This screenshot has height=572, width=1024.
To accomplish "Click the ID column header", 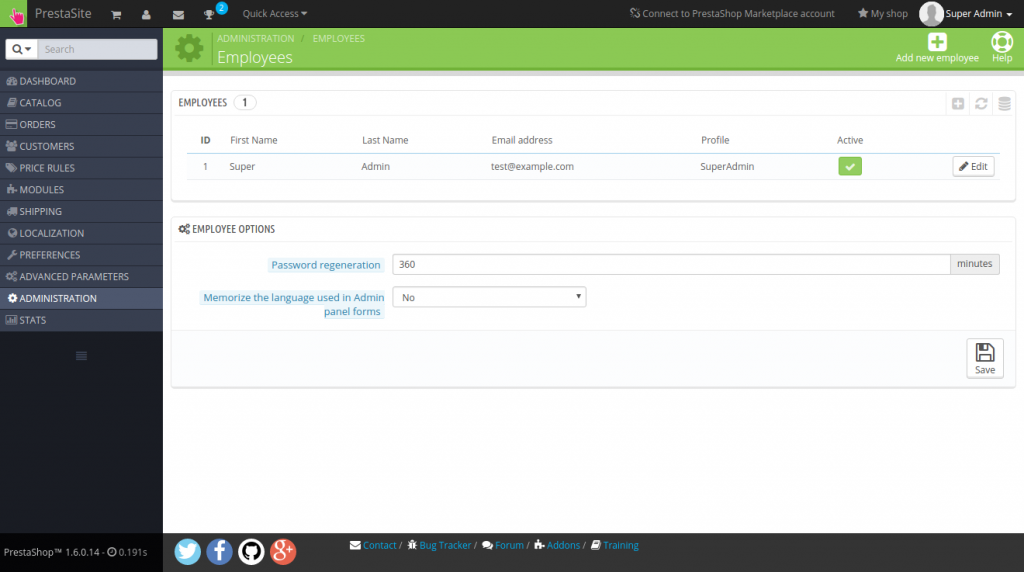I will tap(205, 140).
